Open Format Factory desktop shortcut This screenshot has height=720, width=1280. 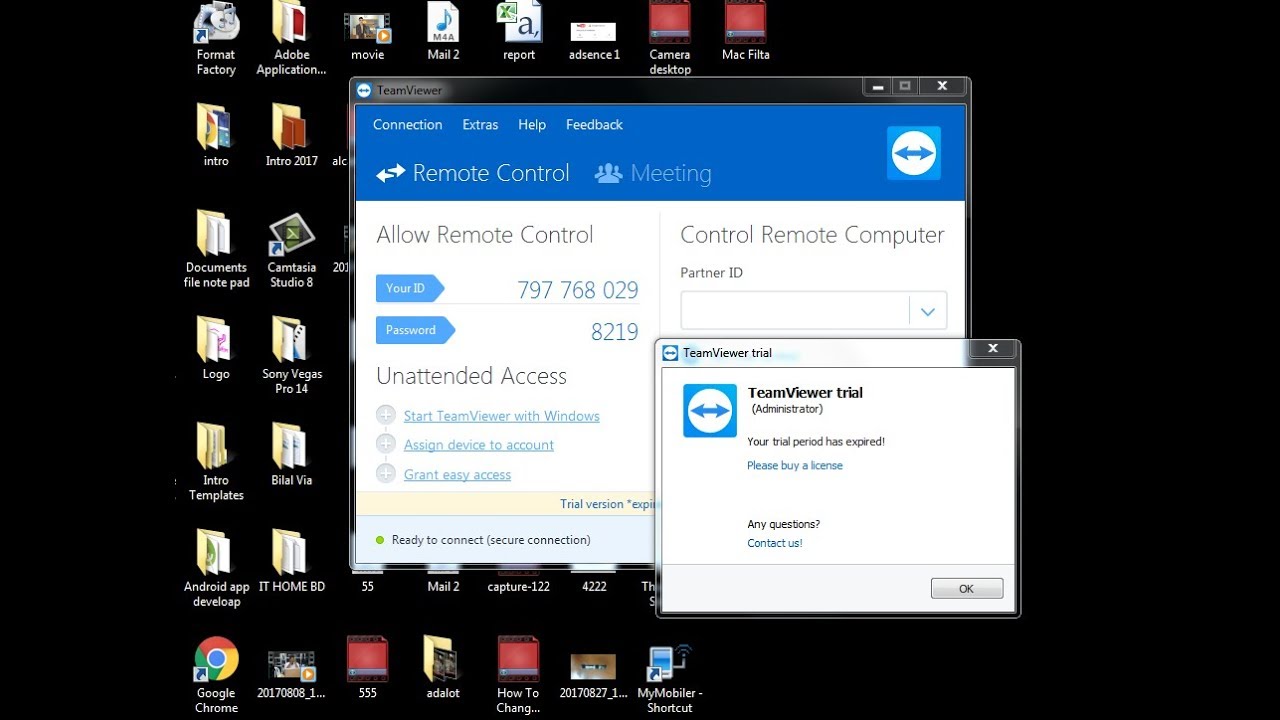[216, 40]
